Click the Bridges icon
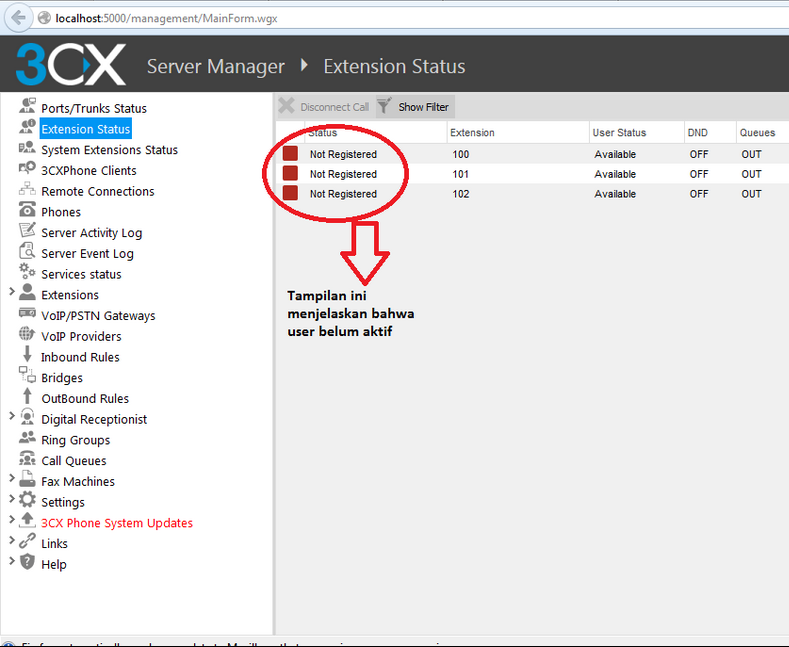This screenshot has width=789, height=647. coord(27,375)
